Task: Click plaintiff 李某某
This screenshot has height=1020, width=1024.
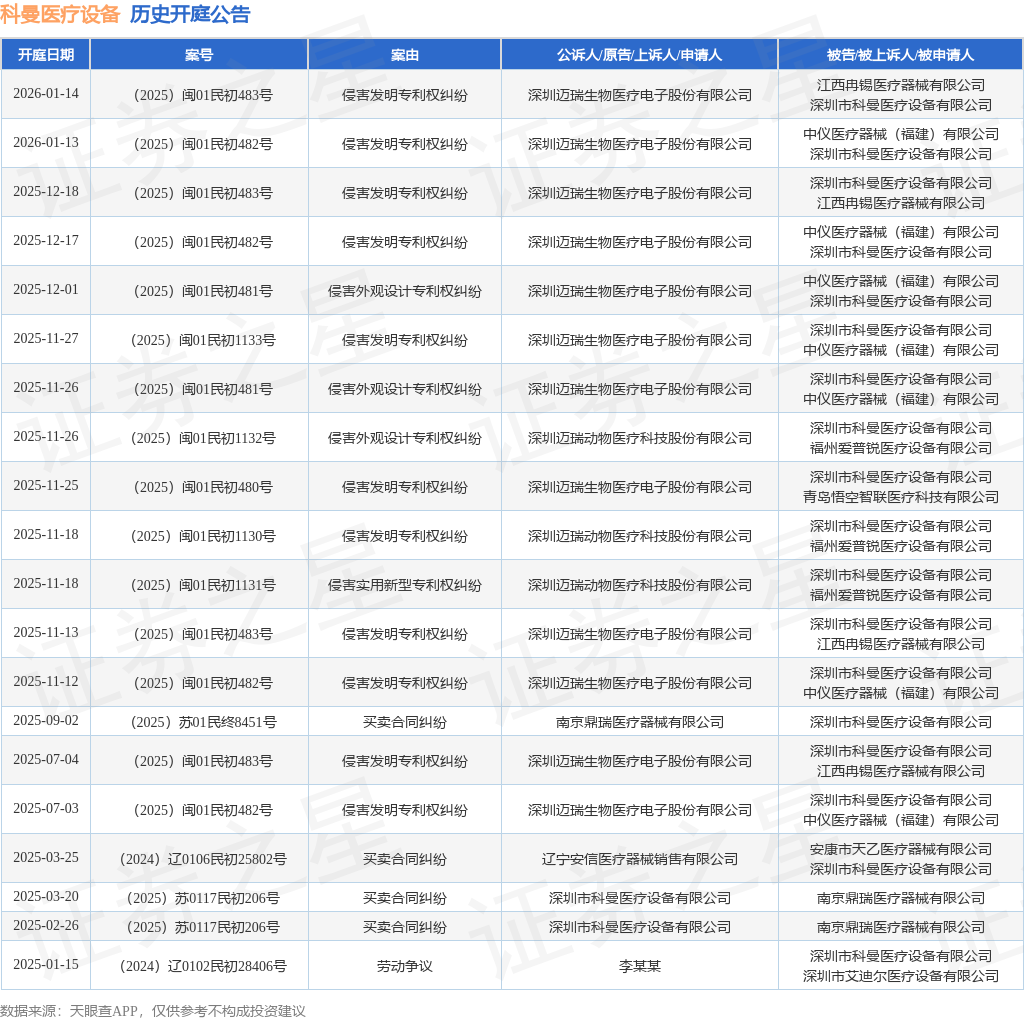Action: [639, 966]
